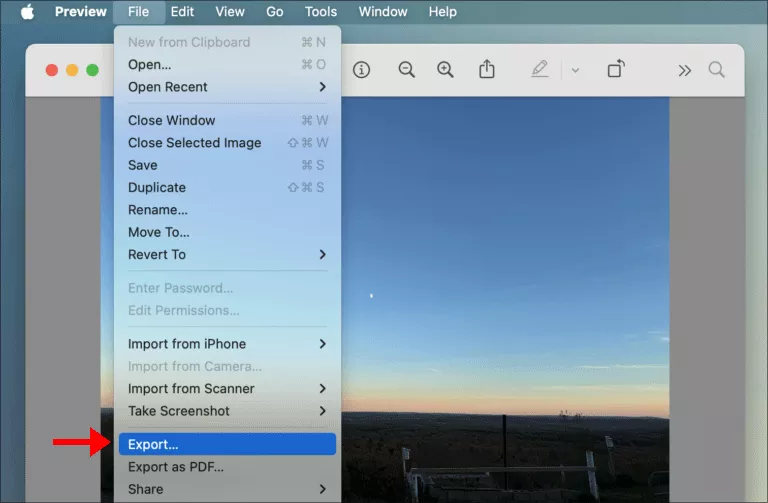
Task: Open the Tools menu
Action: click(321, 11)
